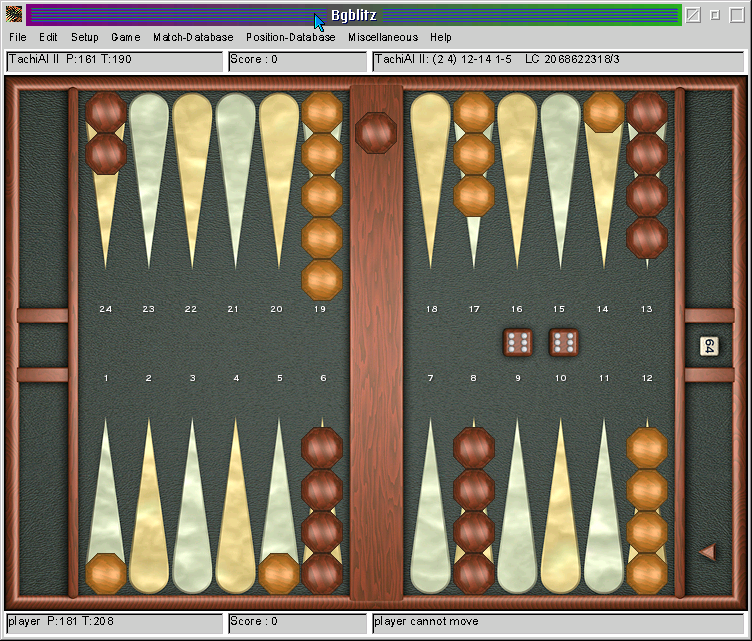Image resolution: width=752 pixels, height=641 pixels.
Task: Click the window menu icon in title bar
Action: tap(12, 15)
